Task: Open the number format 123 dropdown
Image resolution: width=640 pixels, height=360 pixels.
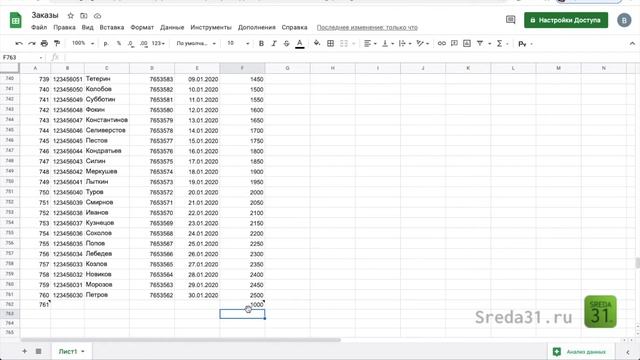Action: click(158, 43)
